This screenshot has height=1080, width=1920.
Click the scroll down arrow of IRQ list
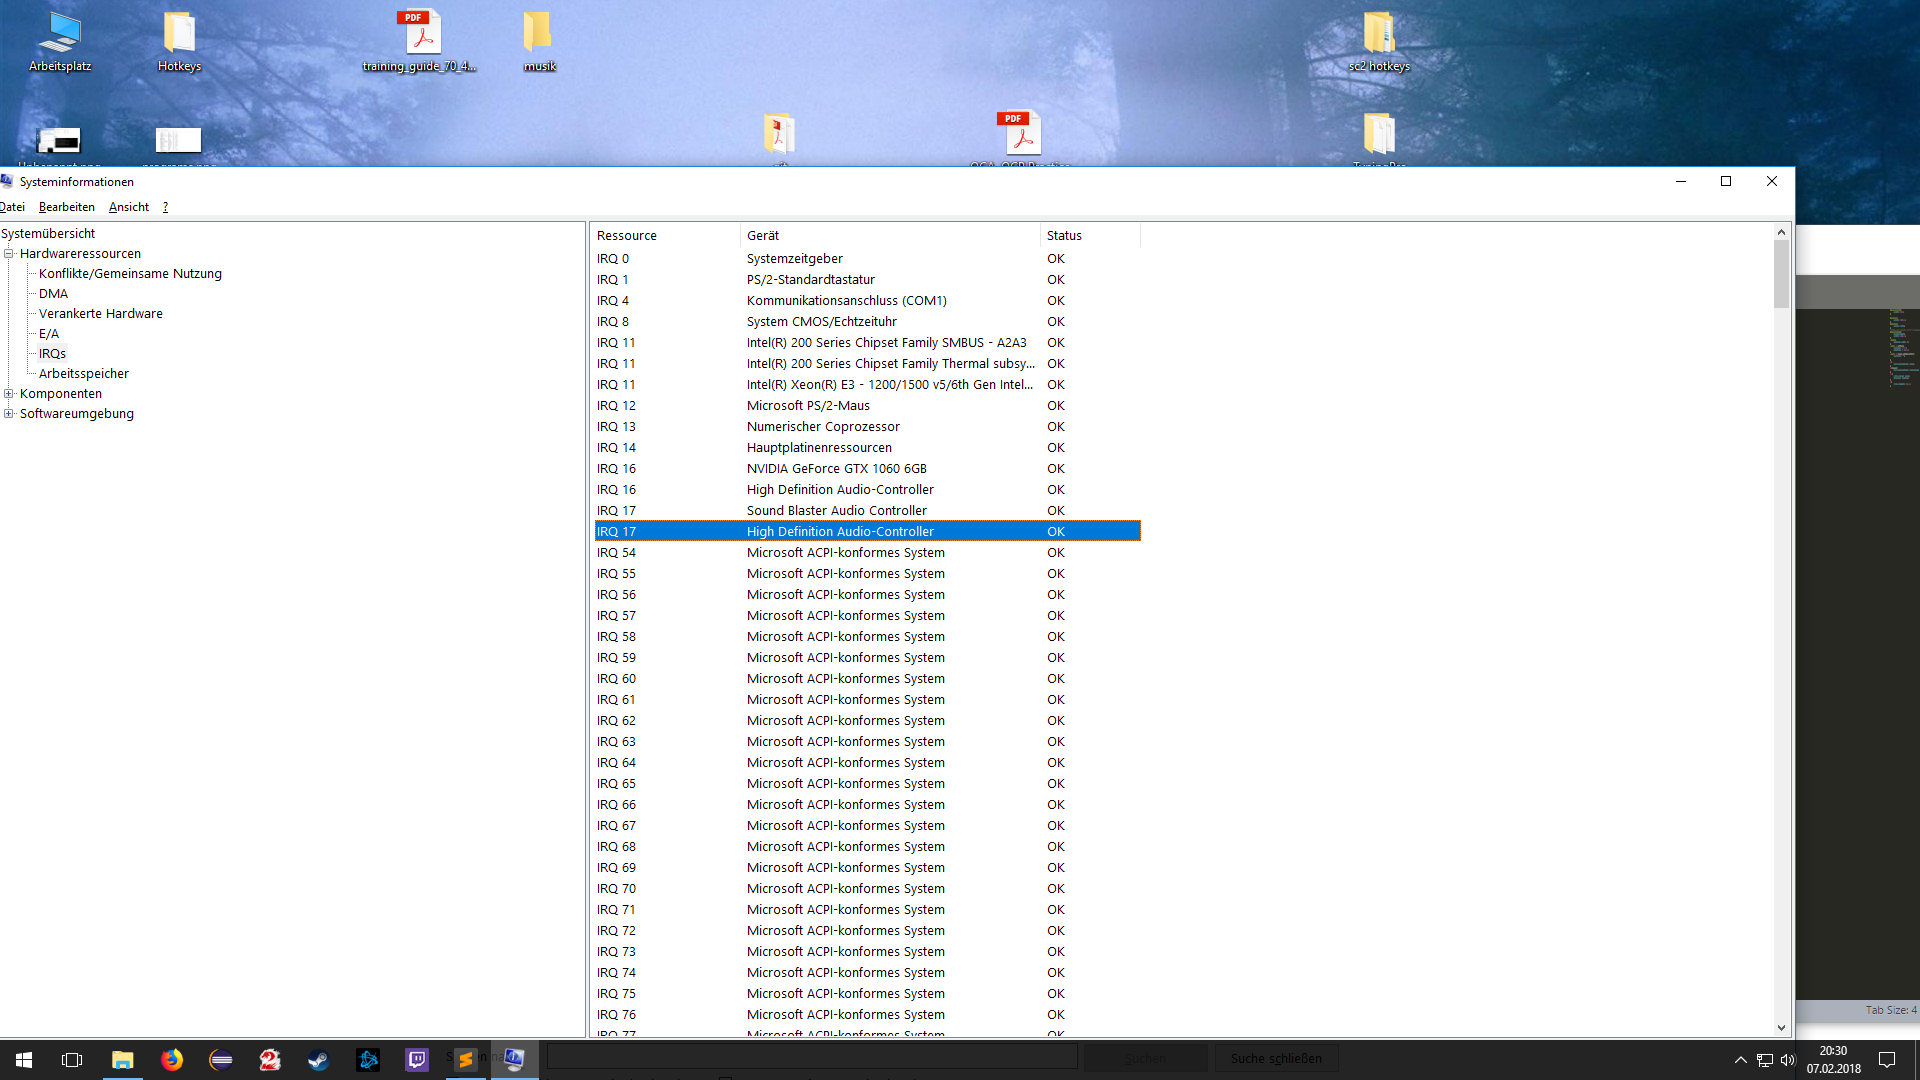coord(1781,1027)
